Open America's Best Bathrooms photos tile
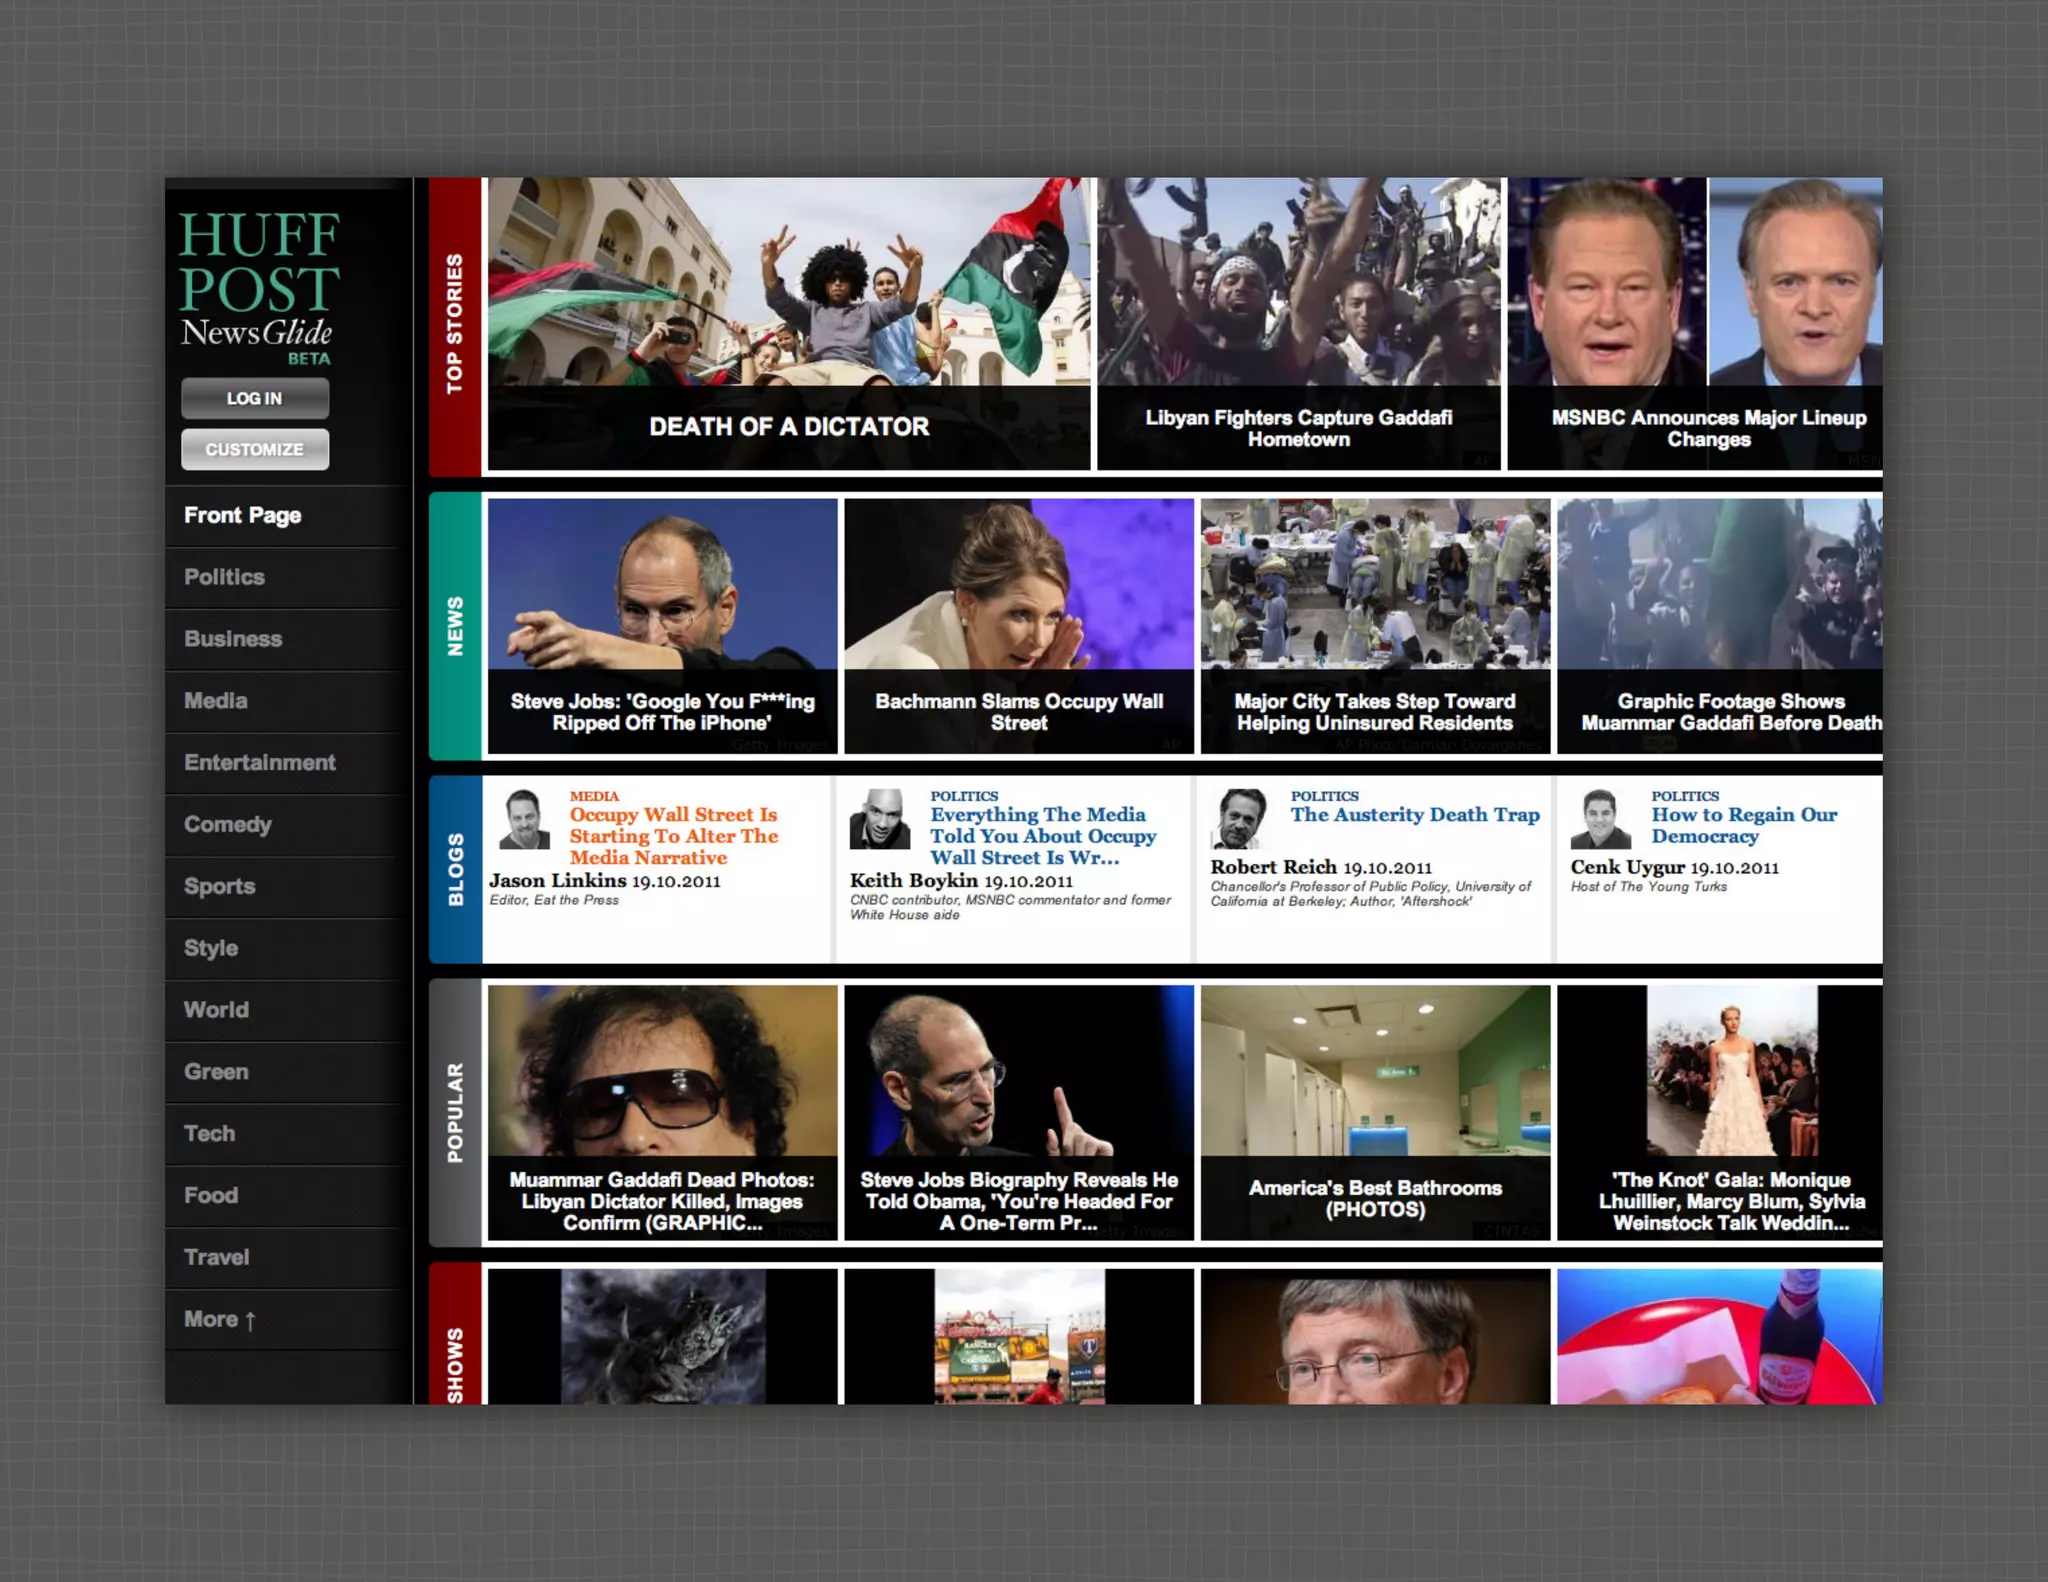The image size is (2048, 1582). [x=1374, y=1198]
